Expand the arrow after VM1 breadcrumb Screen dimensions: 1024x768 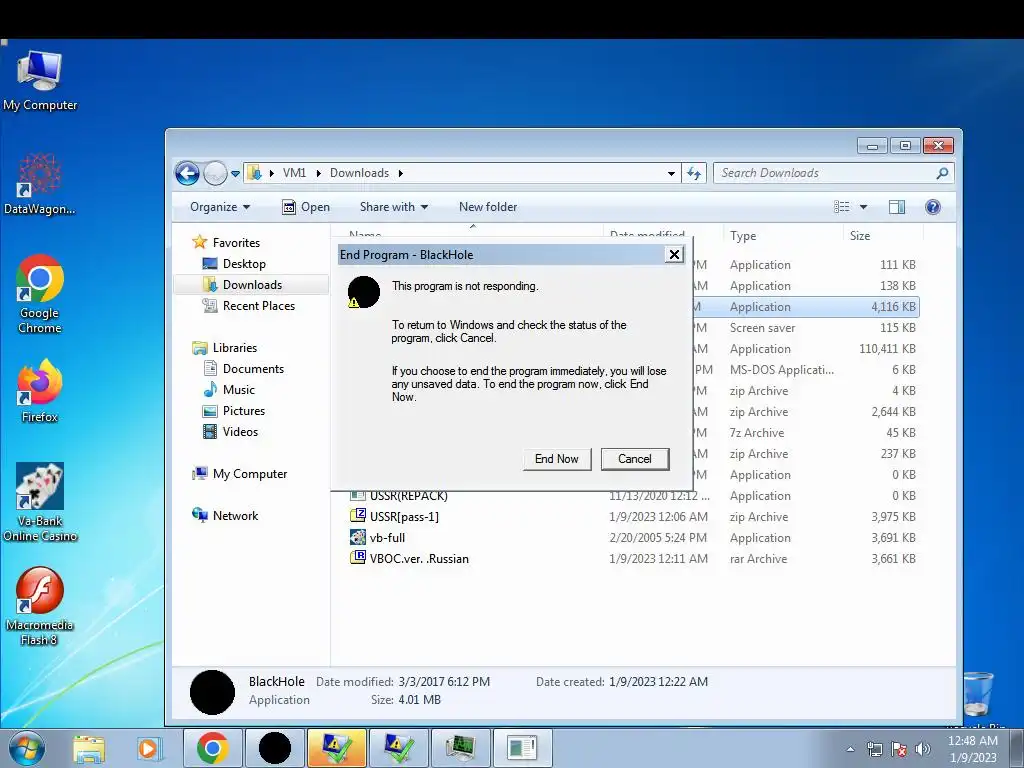pyautogui.click(x=318, y=173)
